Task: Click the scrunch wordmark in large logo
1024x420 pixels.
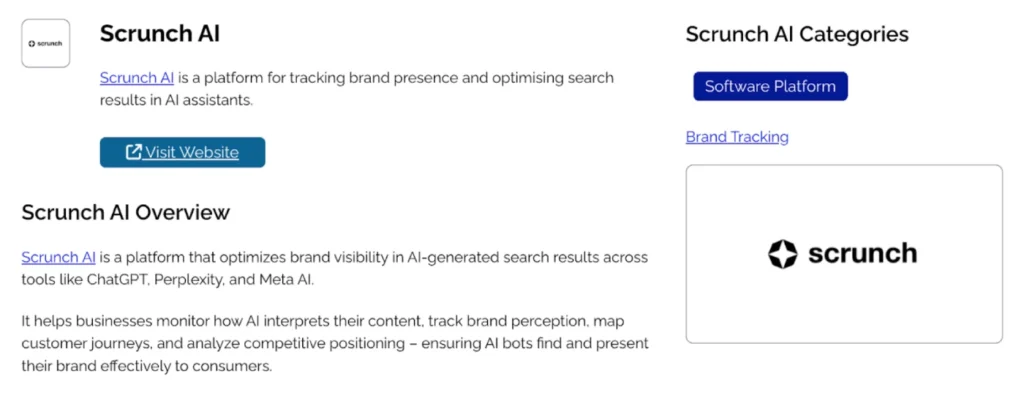Action: pos(862,253)
